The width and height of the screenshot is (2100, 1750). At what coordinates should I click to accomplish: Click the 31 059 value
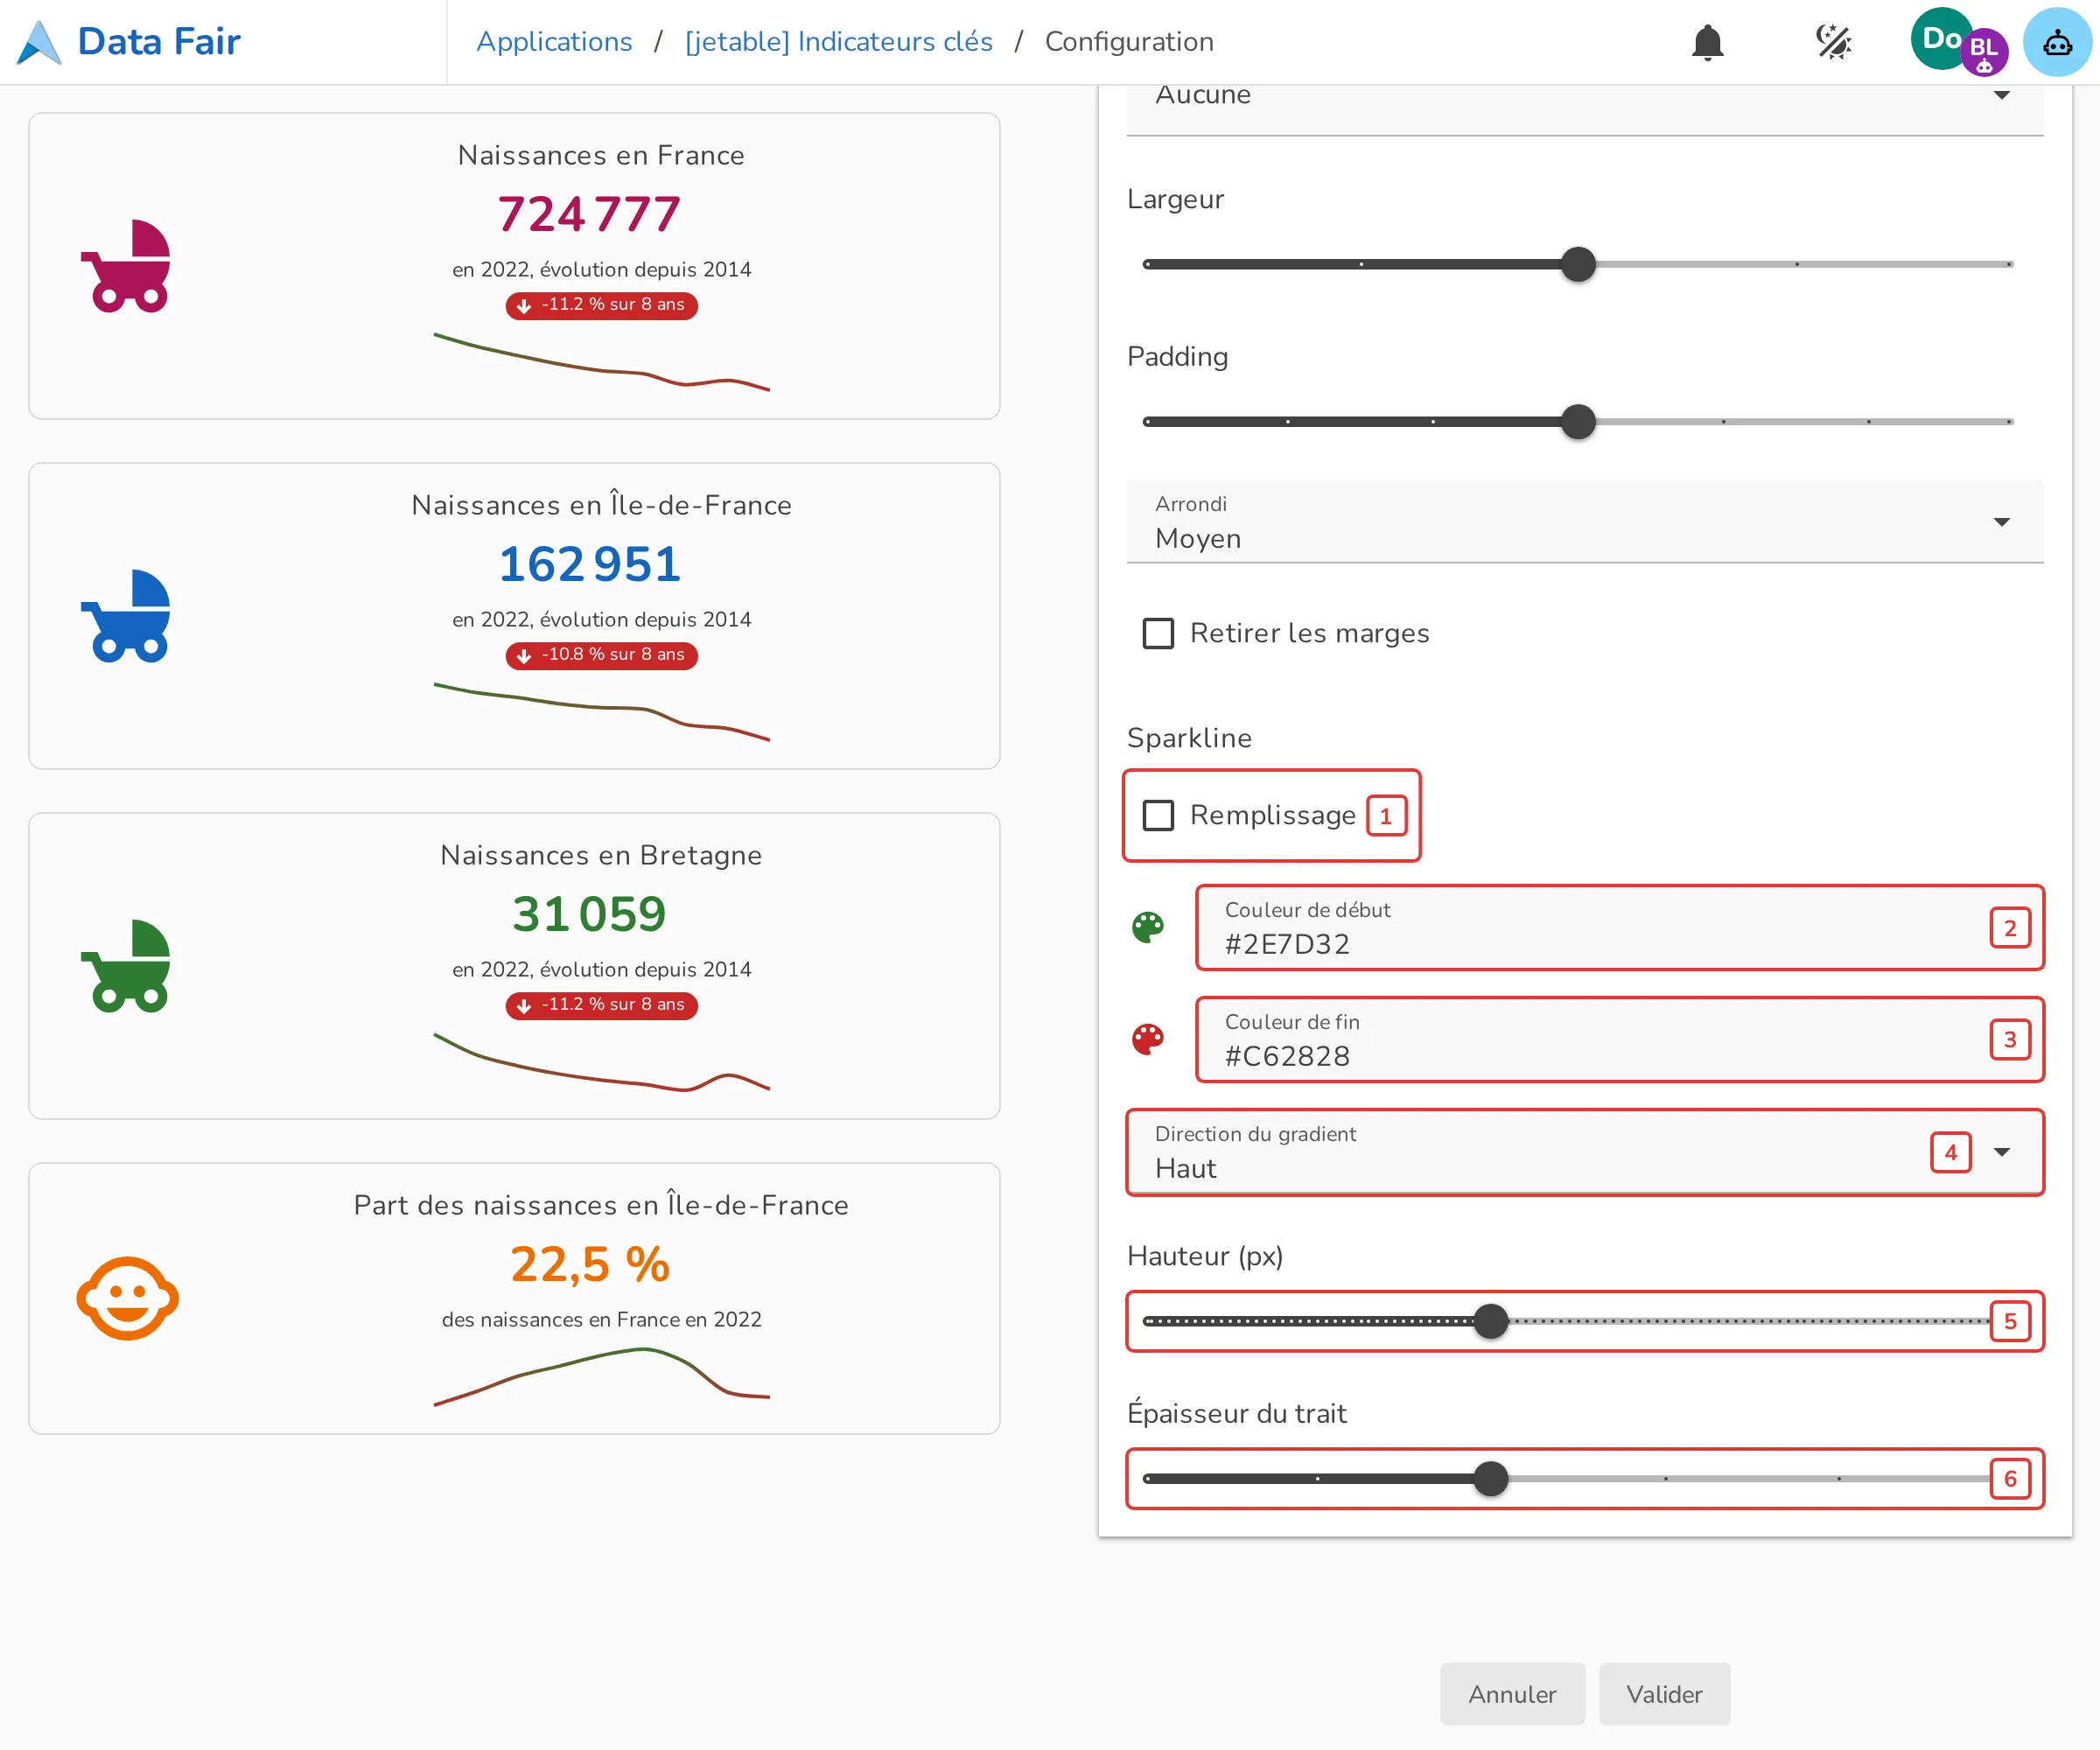click(589, 914)
